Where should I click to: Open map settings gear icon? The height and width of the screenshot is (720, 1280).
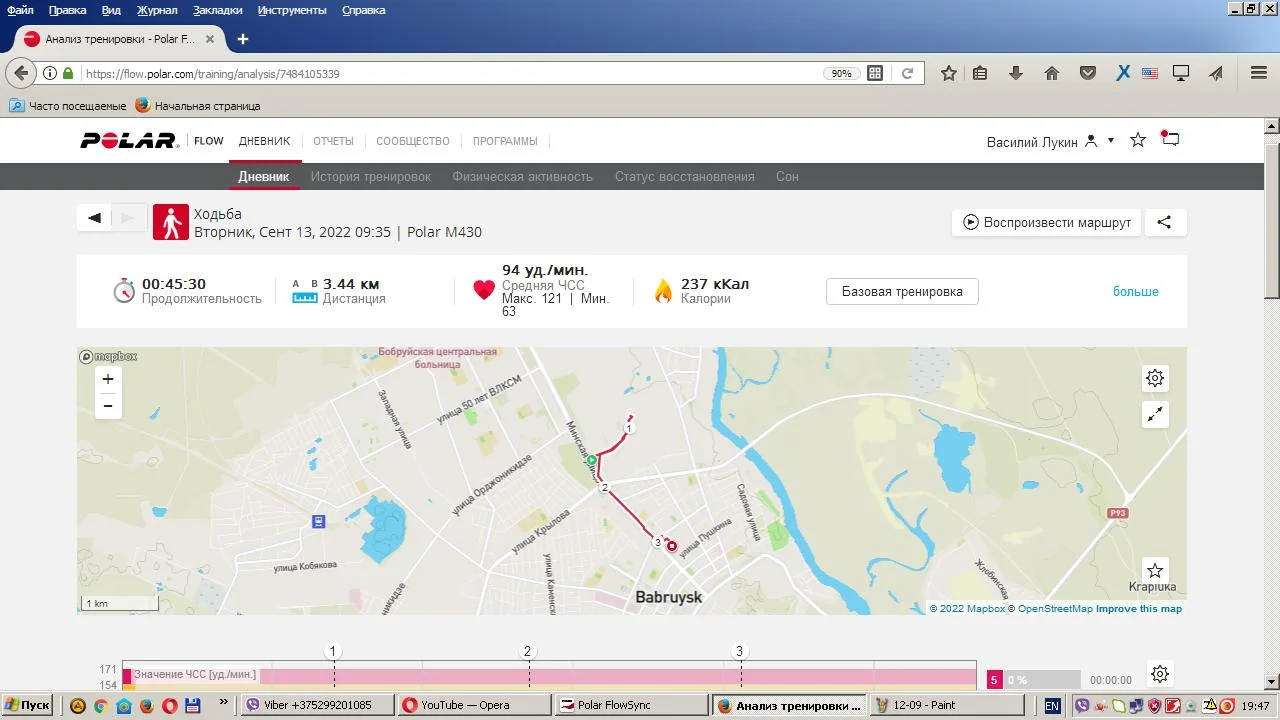(x=1155, y=378)
